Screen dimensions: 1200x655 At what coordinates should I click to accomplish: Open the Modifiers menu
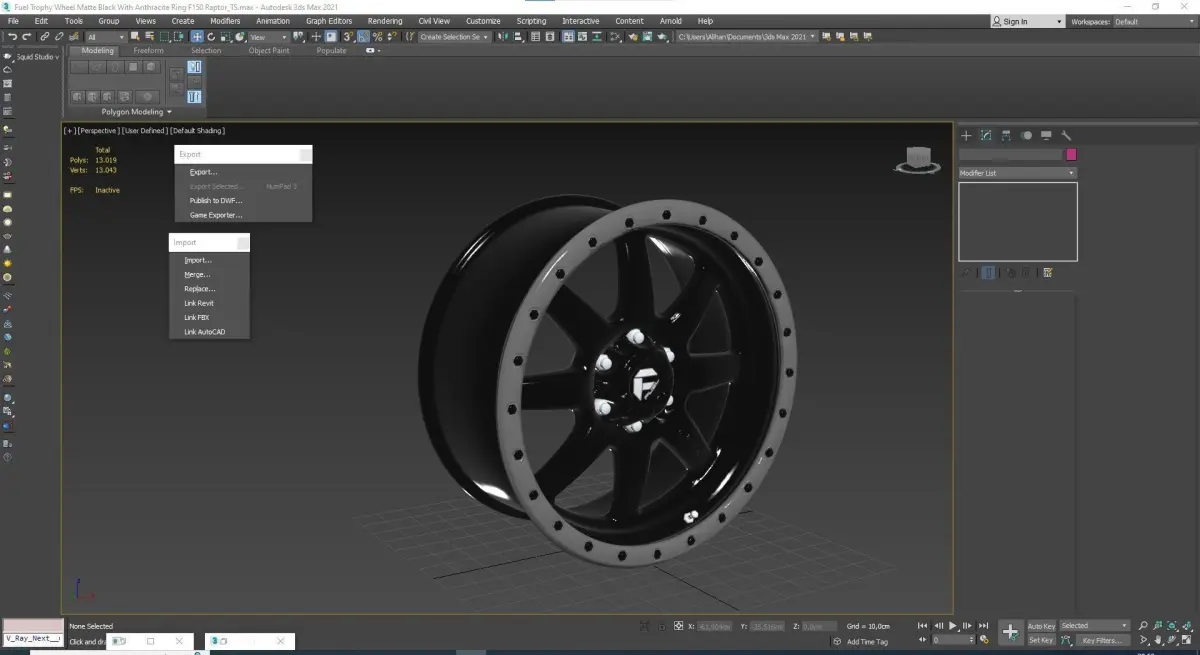pos(225,21)
